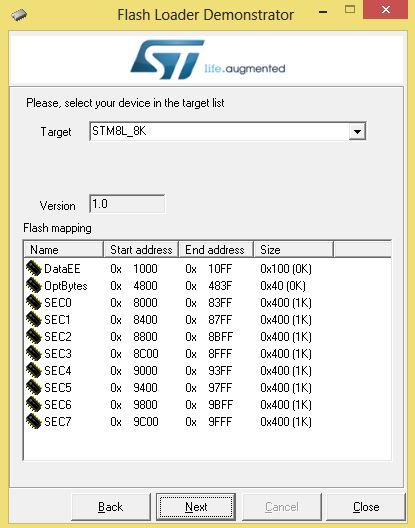The image size is (415, 528).
Task: Click the ST life.augmented logo banner
Action: point(208,60)
